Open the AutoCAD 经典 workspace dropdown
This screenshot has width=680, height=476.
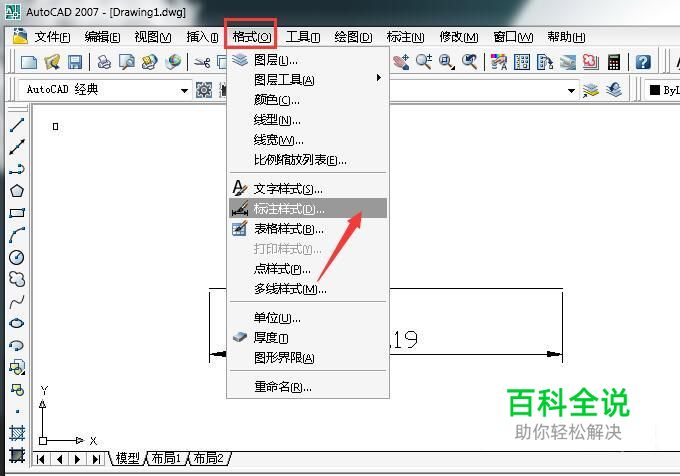[x=105, y=90]
